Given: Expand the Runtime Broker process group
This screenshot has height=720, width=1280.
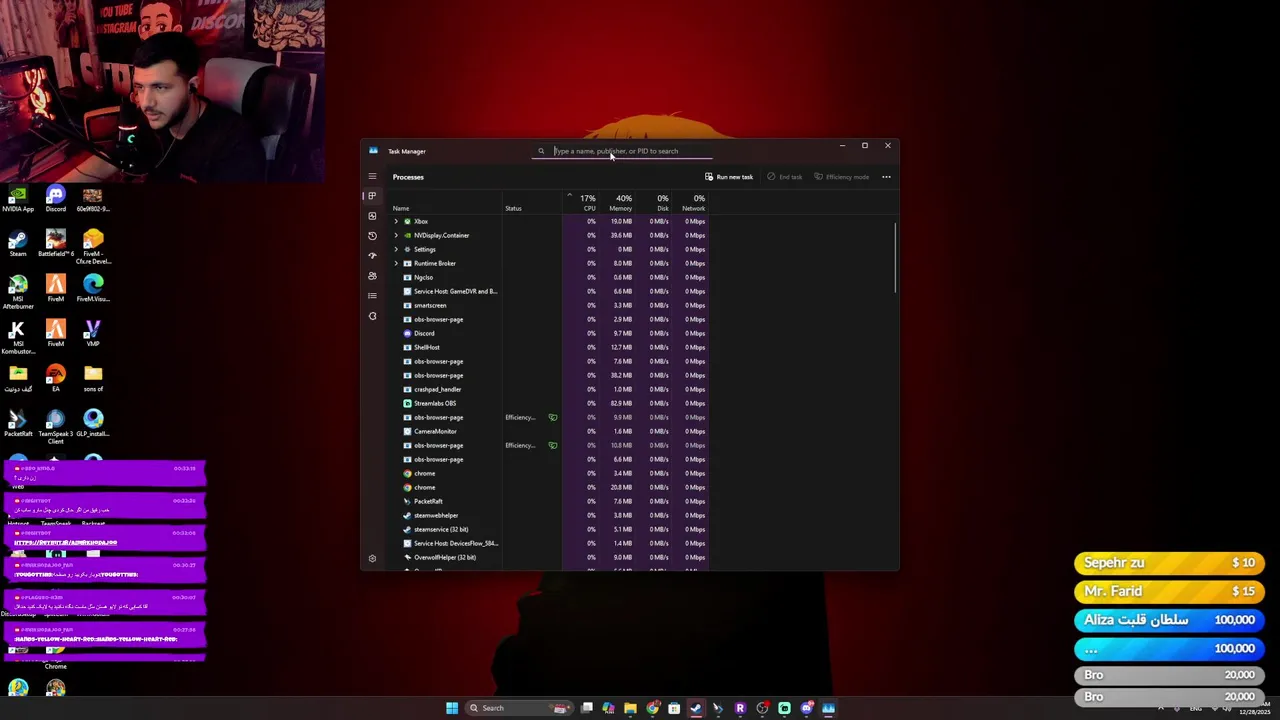Looking at the screenshot, I should click(396, 263).
